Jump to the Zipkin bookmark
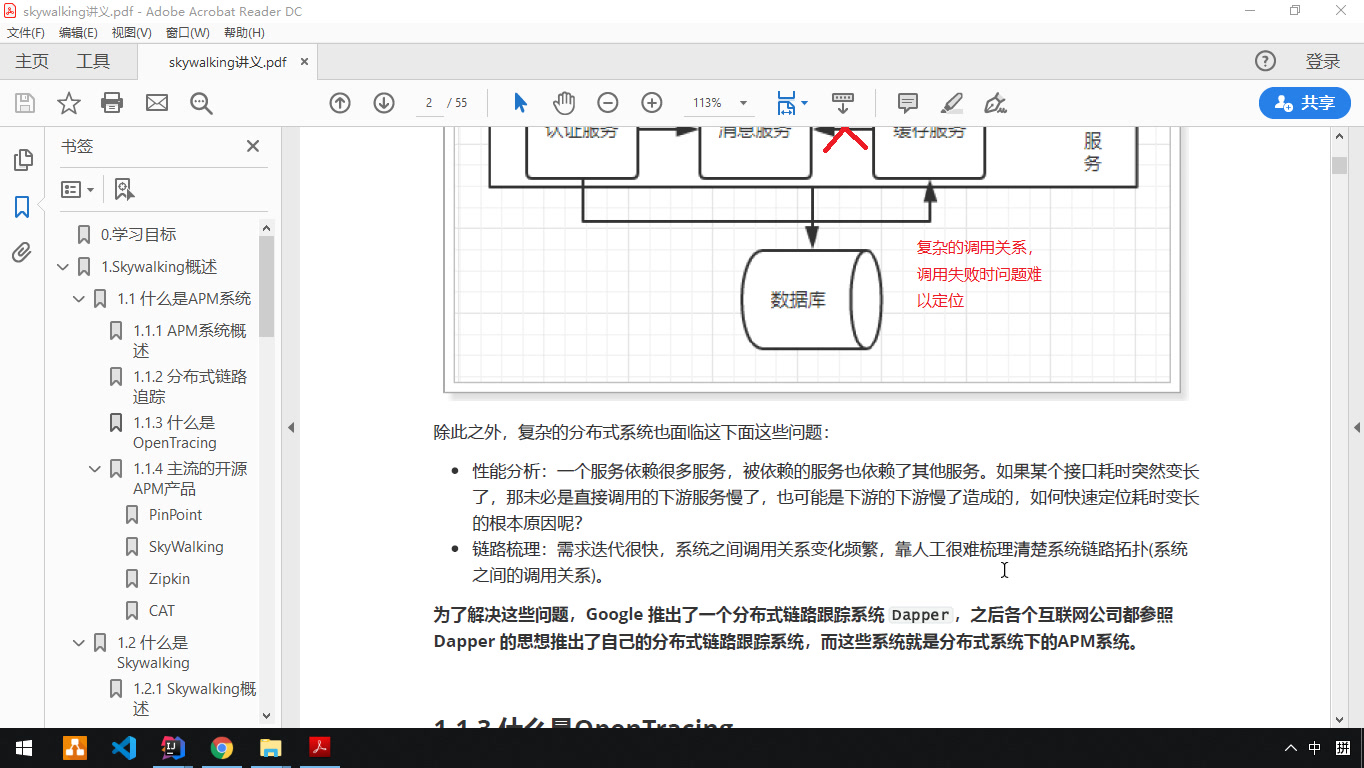This screenshot has height=768, width=1364. [169, 579]
